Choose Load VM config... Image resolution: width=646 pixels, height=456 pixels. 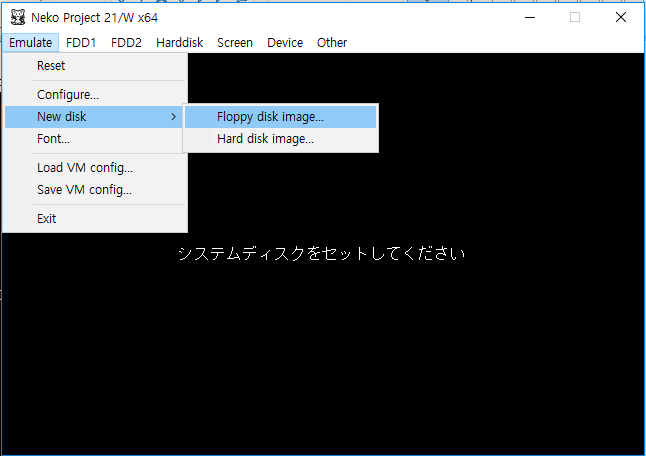94,168
